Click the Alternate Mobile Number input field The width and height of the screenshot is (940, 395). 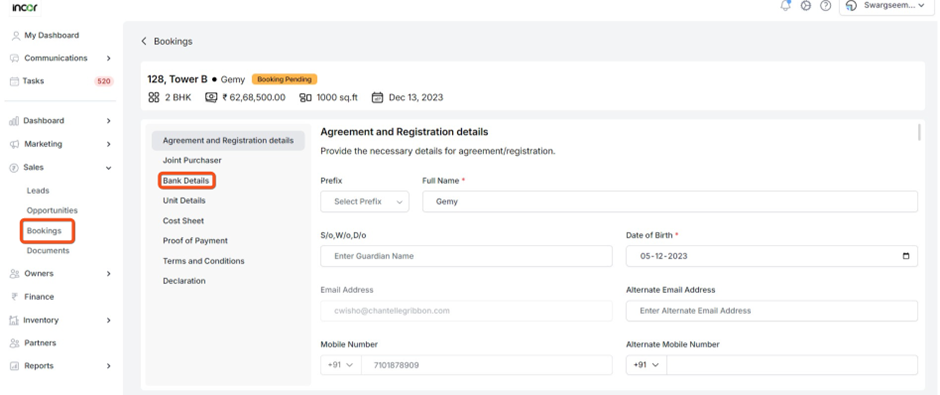pyautogui.click(x=792, y=364)
